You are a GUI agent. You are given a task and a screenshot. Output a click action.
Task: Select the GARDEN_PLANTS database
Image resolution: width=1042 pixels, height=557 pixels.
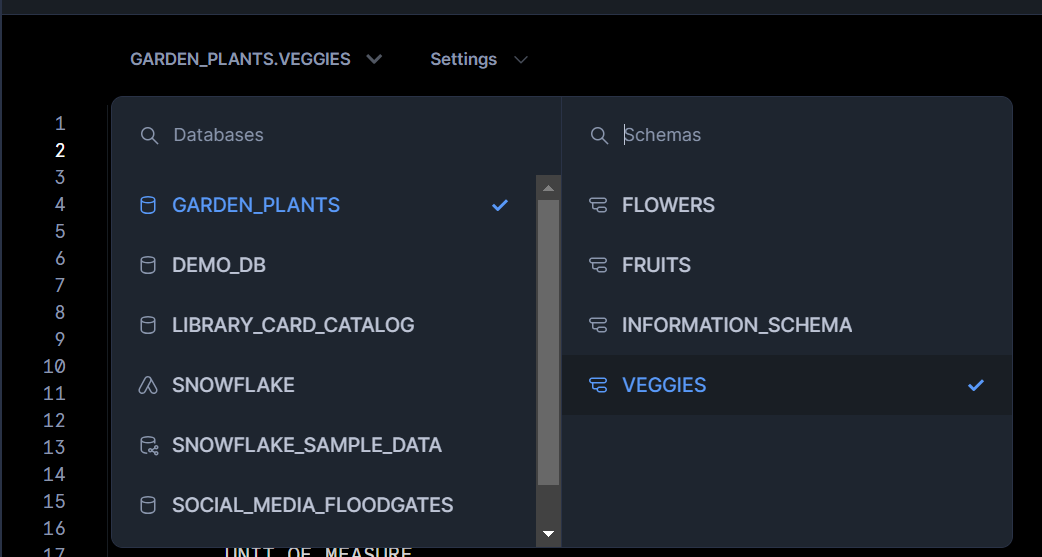[324, 205]
